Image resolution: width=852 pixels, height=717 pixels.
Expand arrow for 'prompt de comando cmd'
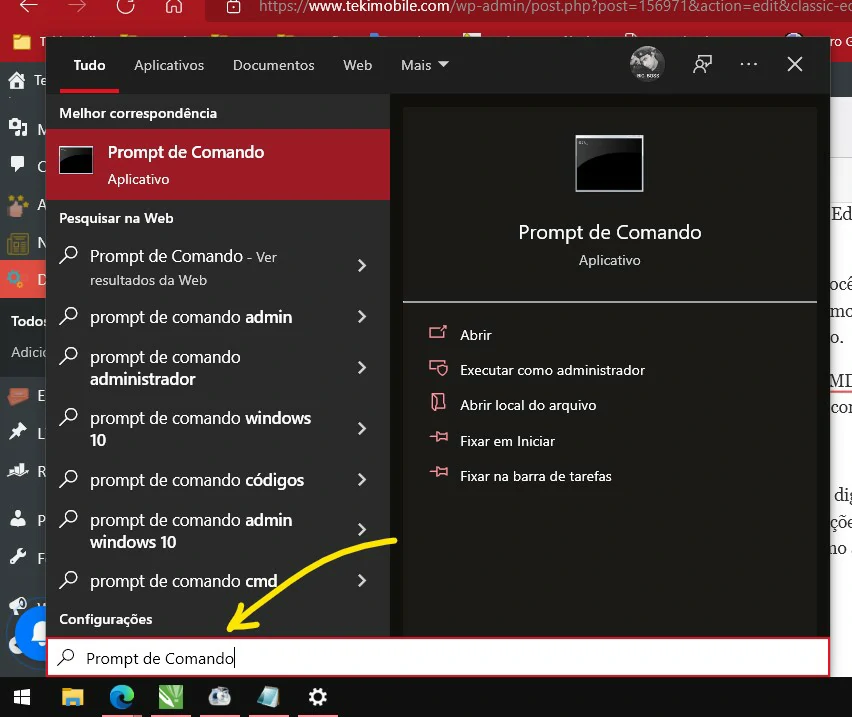[x=362, y=581]
